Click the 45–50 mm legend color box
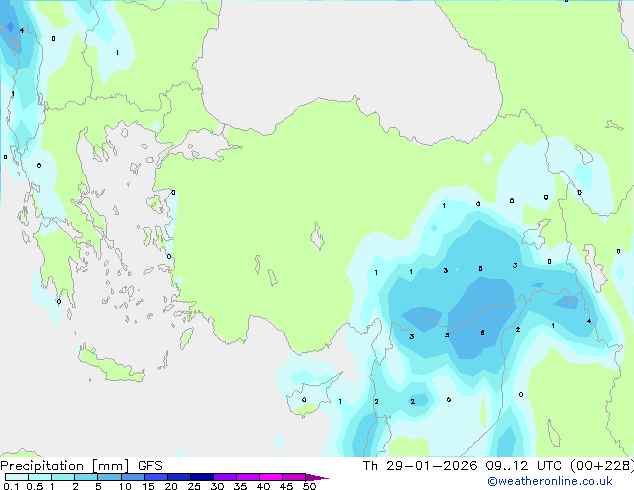This screenshot has width=634, height=490. [x=294, y=477]
